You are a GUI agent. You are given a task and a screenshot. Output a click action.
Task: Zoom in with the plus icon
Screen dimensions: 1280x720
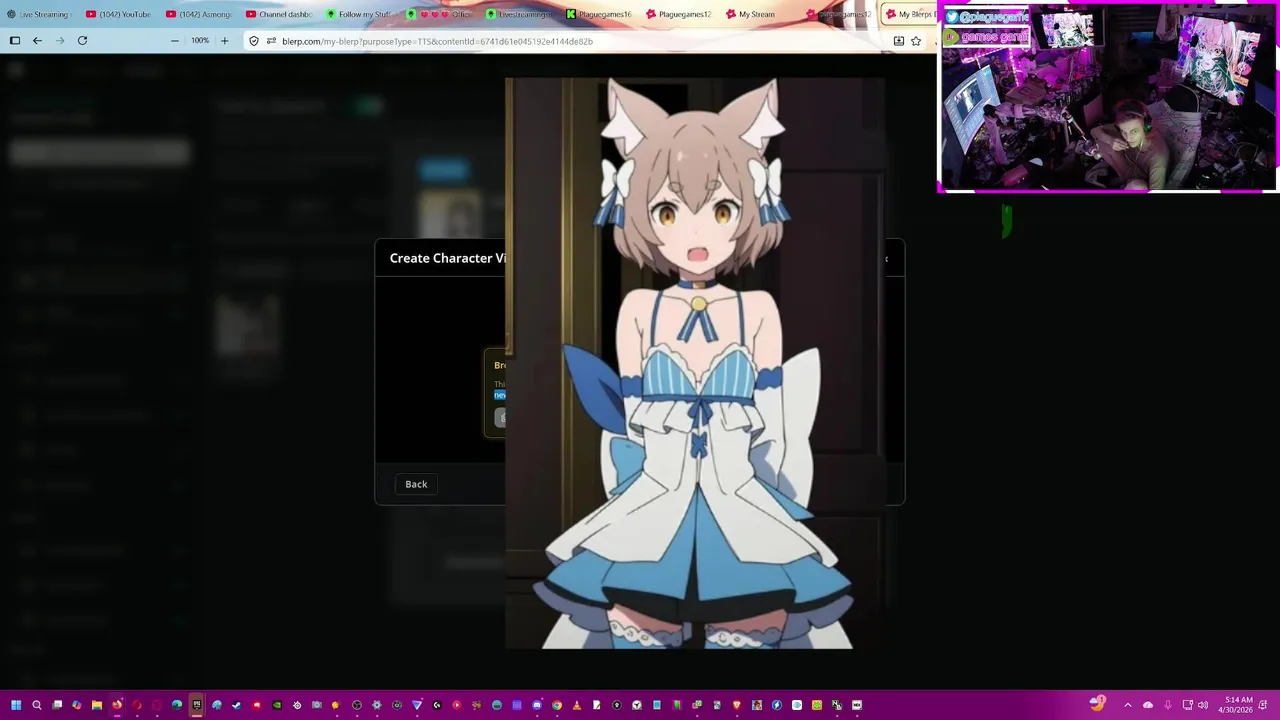[224, 41]
